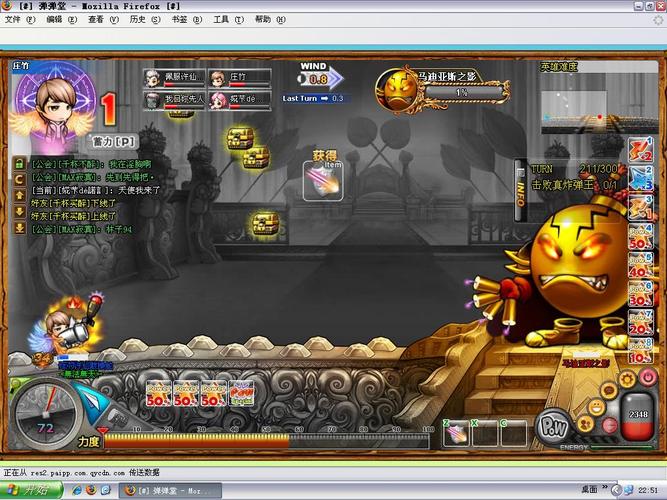Screen dimensions: 667x500
Task: Use the x2 attack item at top right
Action: [640, 151]
